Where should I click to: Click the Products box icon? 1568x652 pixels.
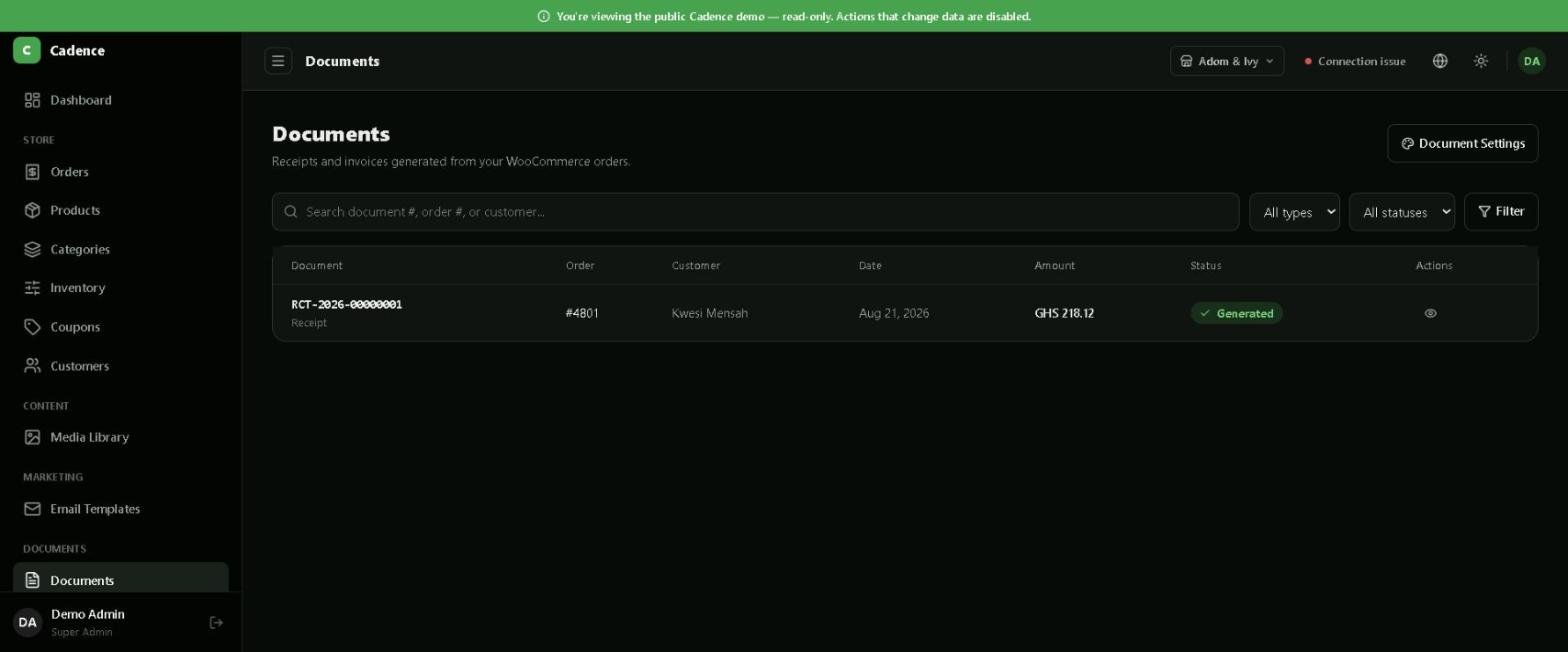[x=32, y=210]
